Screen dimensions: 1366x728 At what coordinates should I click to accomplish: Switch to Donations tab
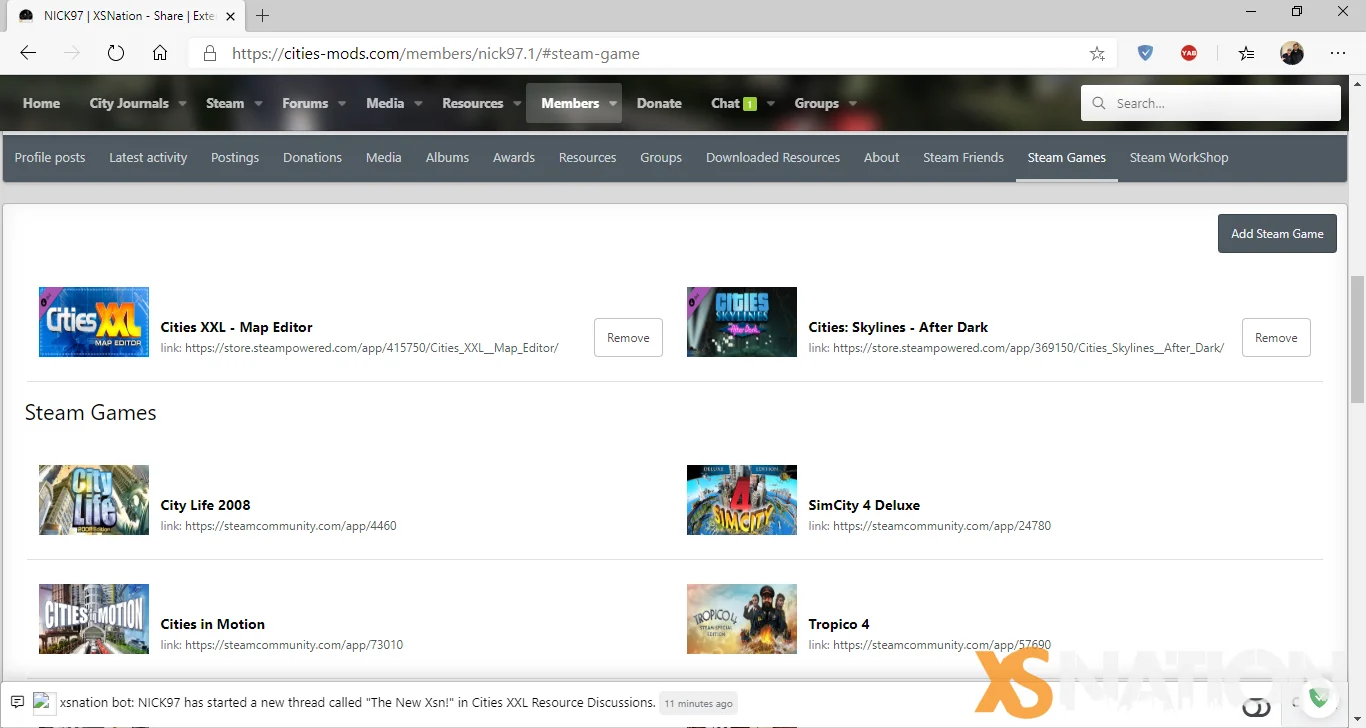tap(312, 157)
